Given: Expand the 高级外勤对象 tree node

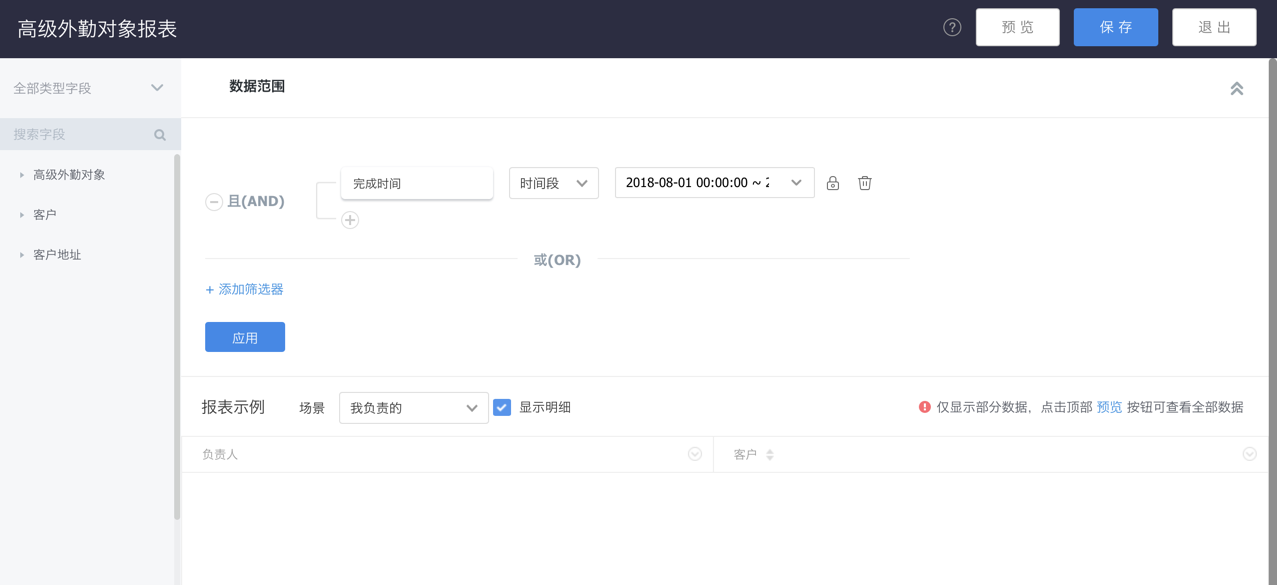Looking at the screenshot, I should pos(22,175).
